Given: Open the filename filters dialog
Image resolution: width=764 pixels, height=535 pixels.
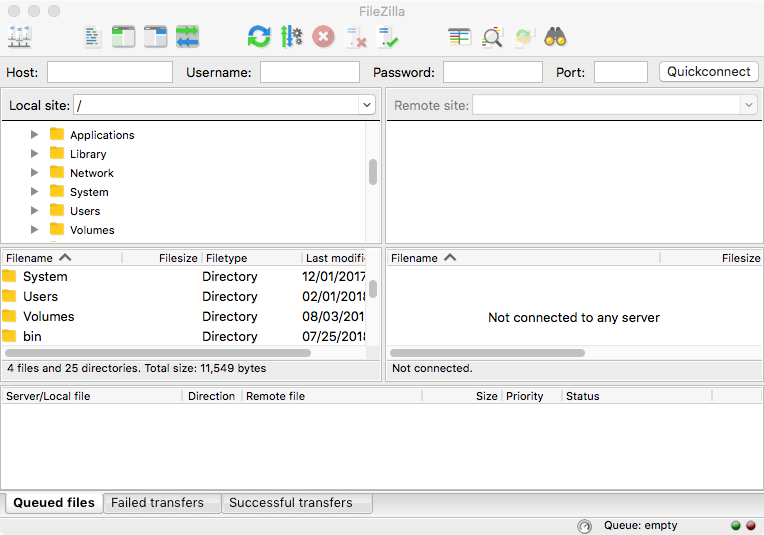Looking at the screenshot, I should 459,37.
